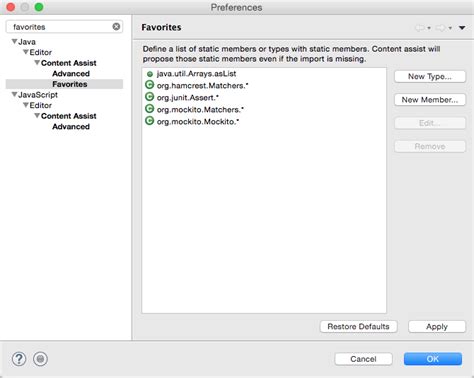Image resolution: width=474 pixels, height=378 pixels.
Task: Collapse the Editor node under JavaScript
Action: (26, 105)
